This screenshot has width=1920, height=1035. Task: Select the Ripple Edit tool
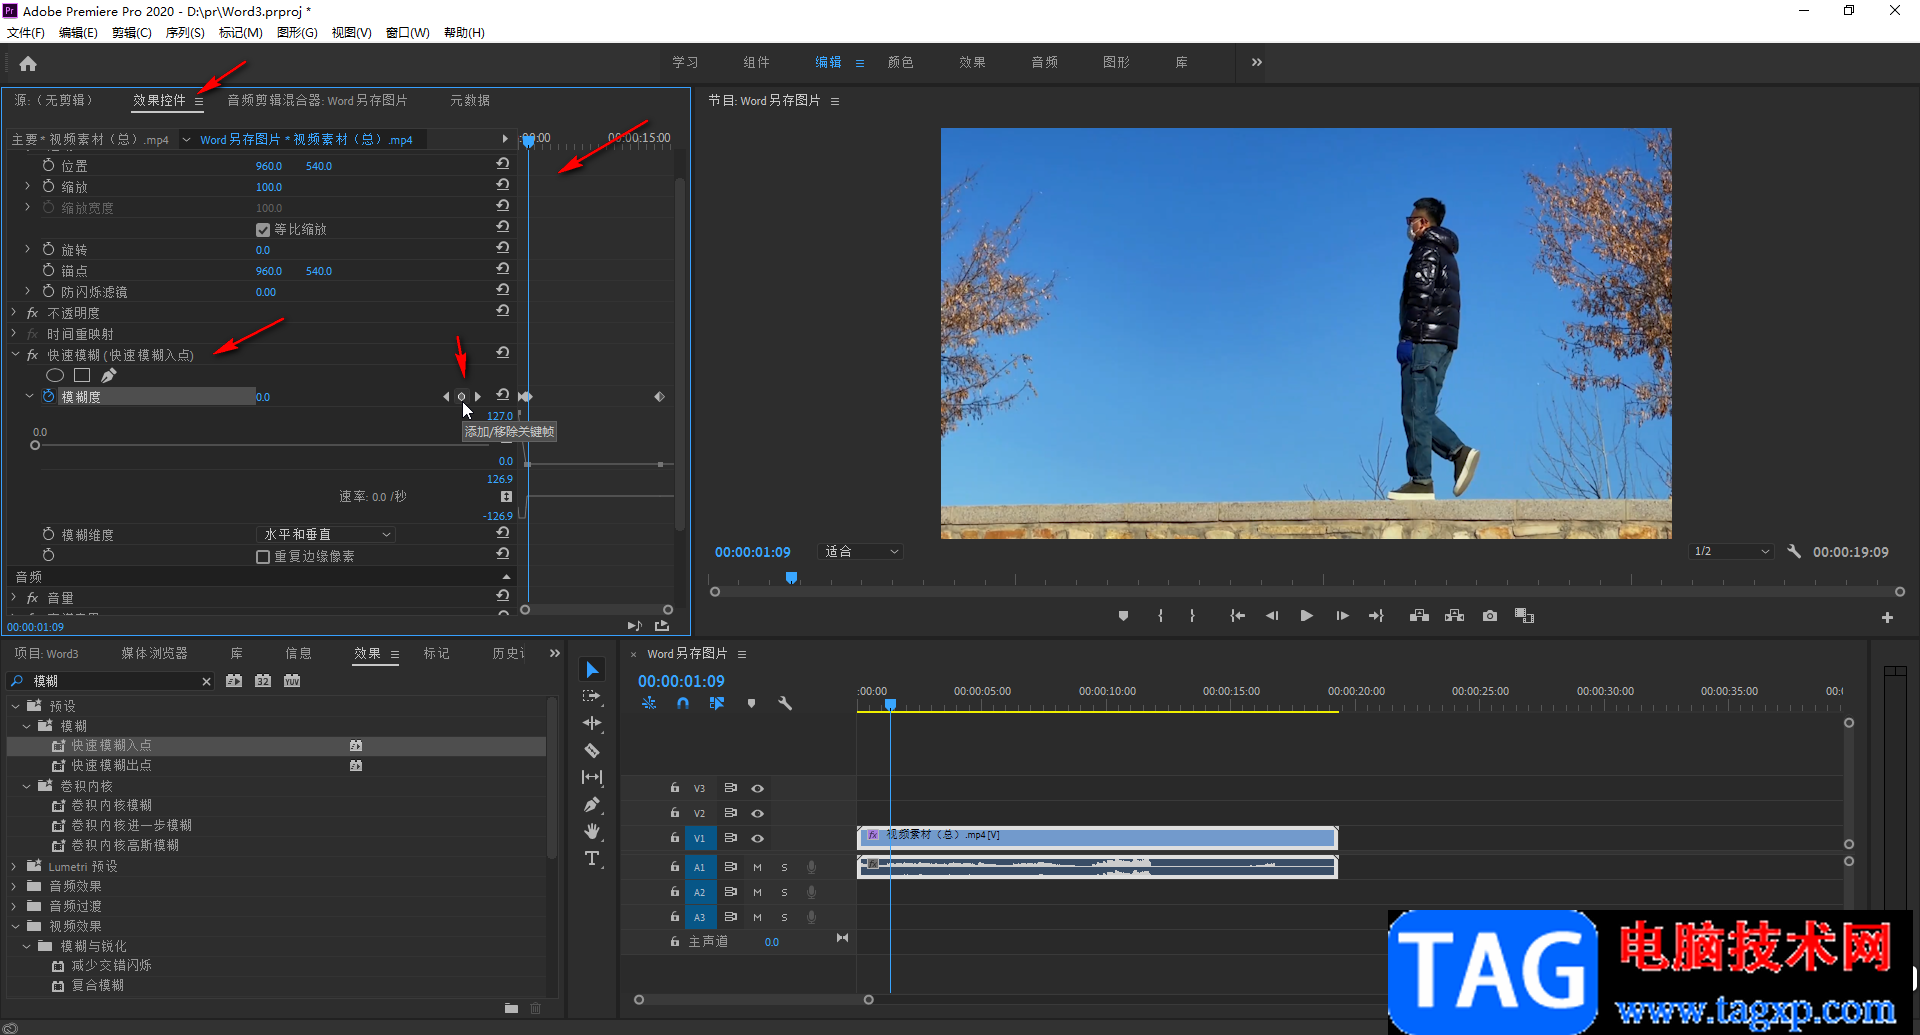click(592, 723)
